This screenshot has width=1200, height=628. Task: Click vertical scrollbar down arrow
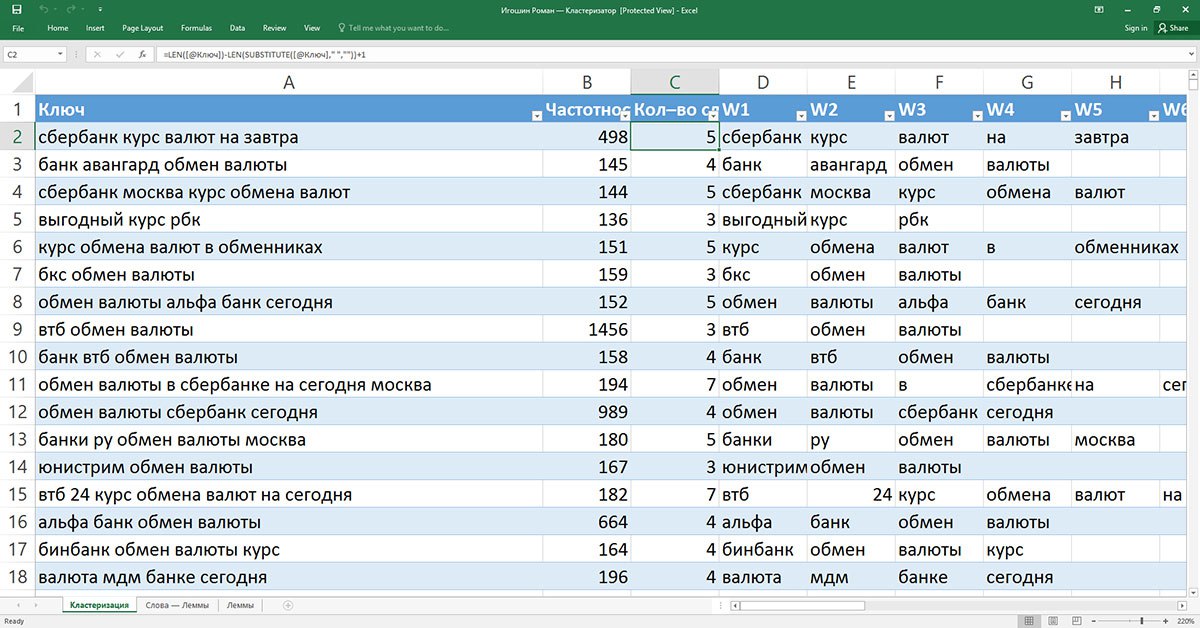coord(1191,591)
